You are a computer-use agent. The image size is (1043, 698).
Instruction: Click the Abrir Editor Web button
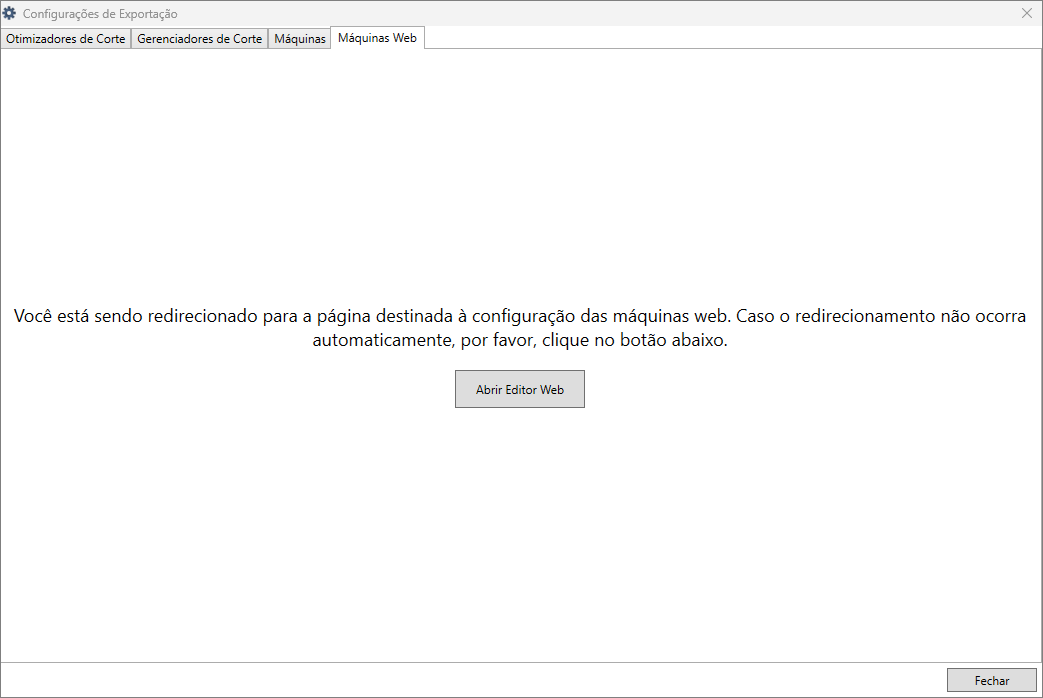coord(520,389)
